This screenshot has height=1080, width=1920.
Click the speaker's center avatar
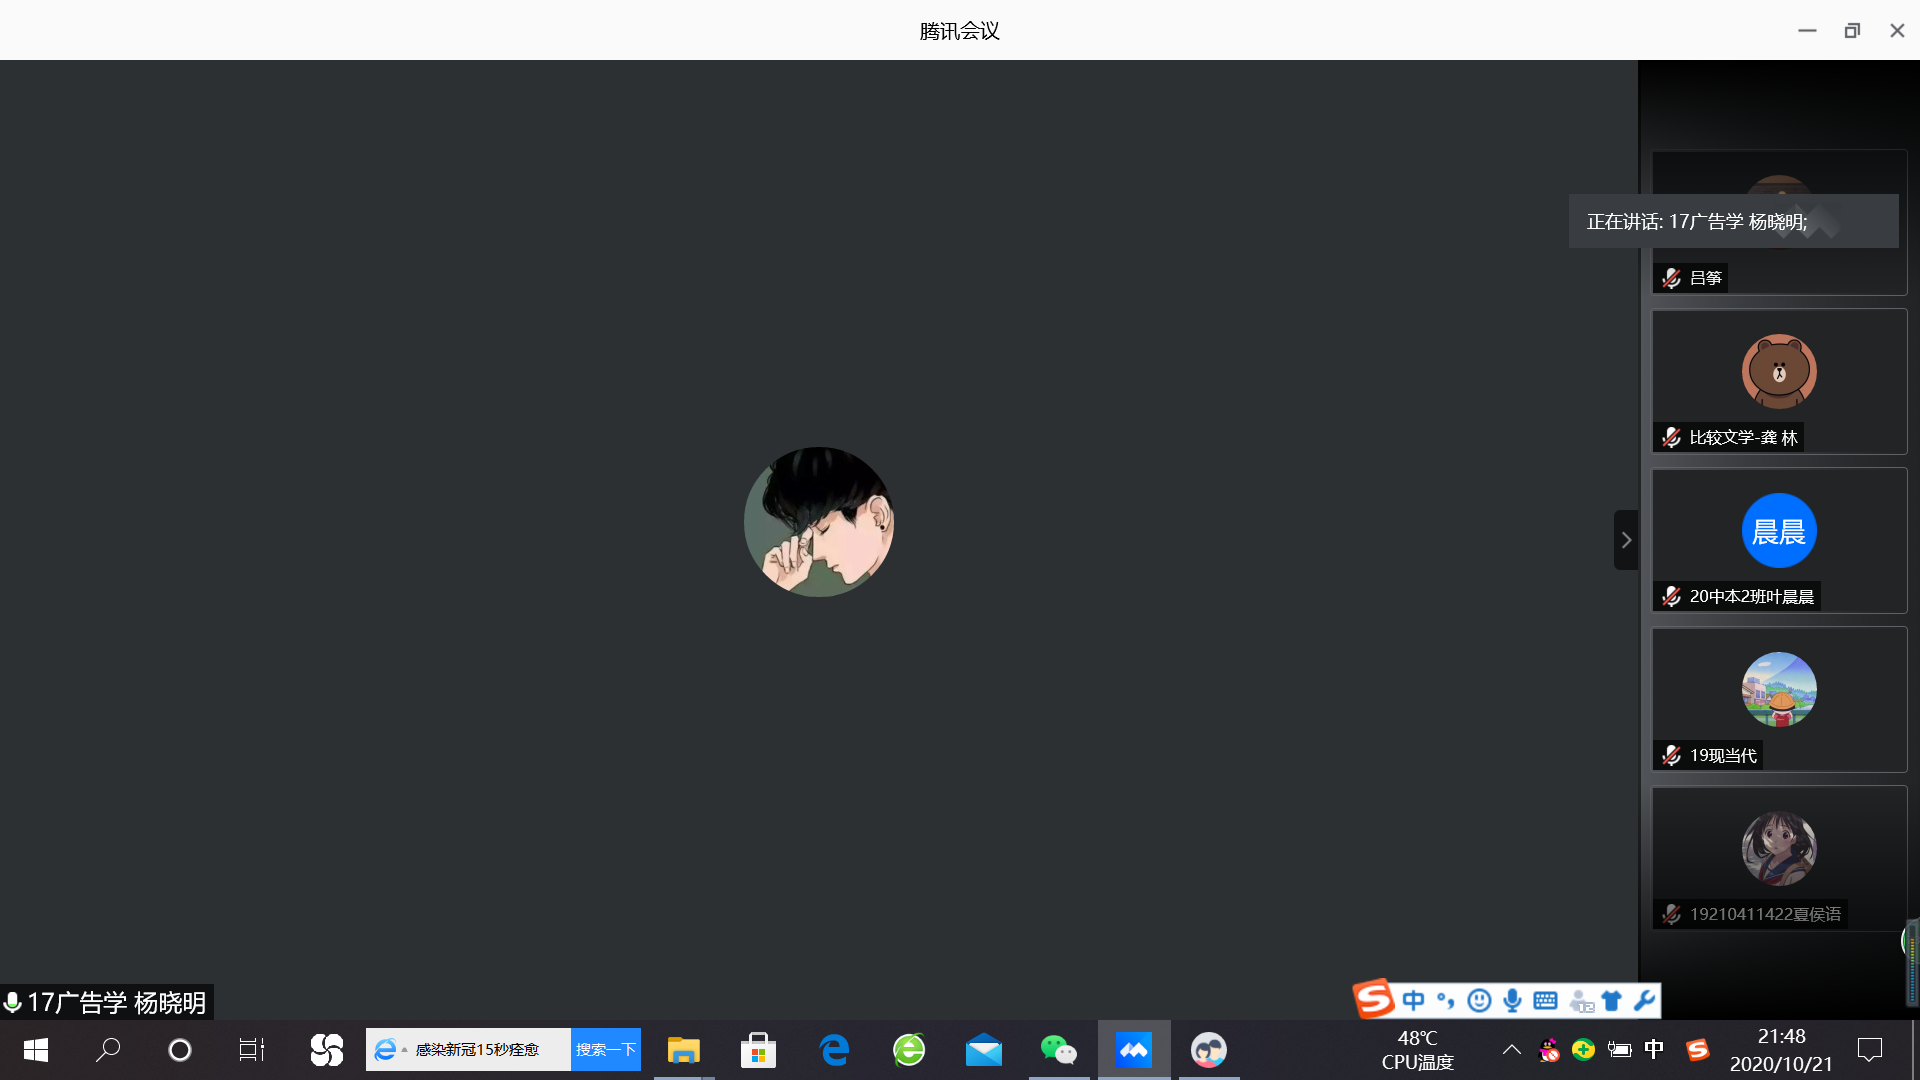pyautogui.click(x=818, y=522)
